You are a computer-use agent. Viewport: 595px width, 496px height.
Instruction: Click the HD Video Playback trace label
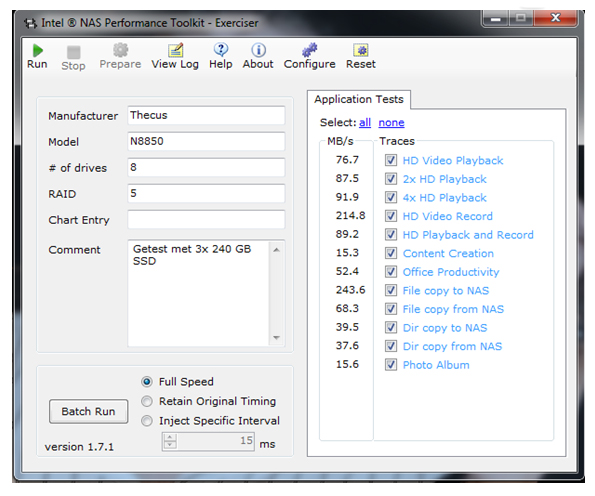(x=453, y=161)
